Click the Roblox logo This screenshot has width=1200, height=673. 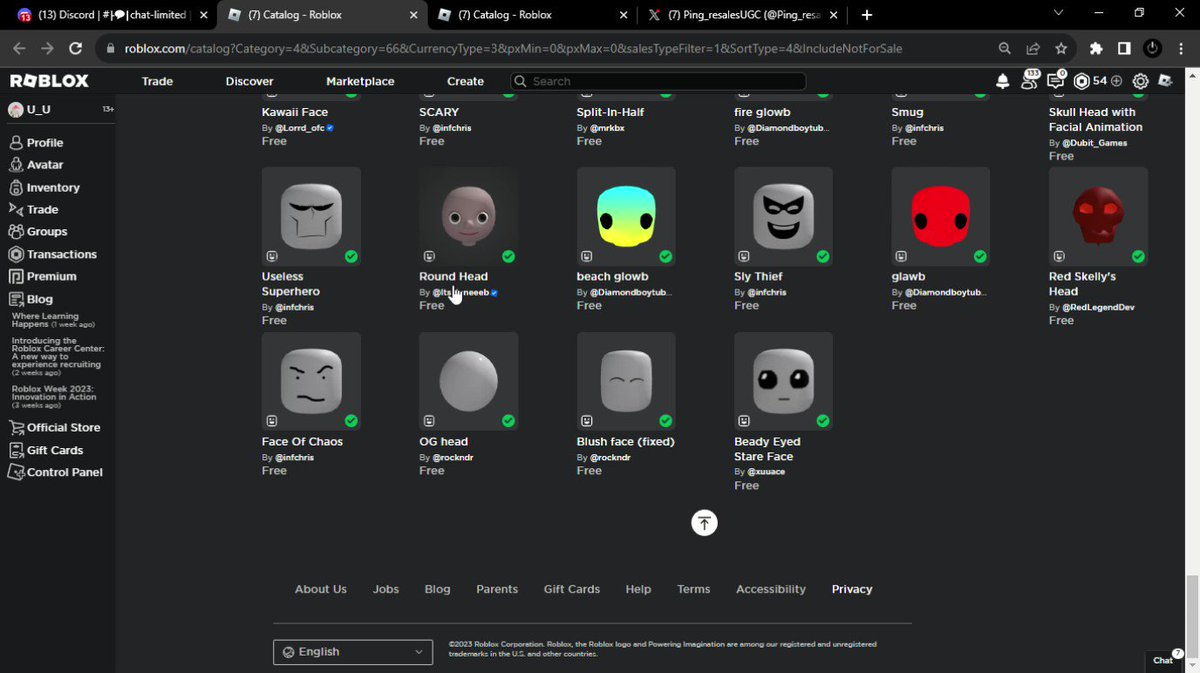[x=49, y=81]
